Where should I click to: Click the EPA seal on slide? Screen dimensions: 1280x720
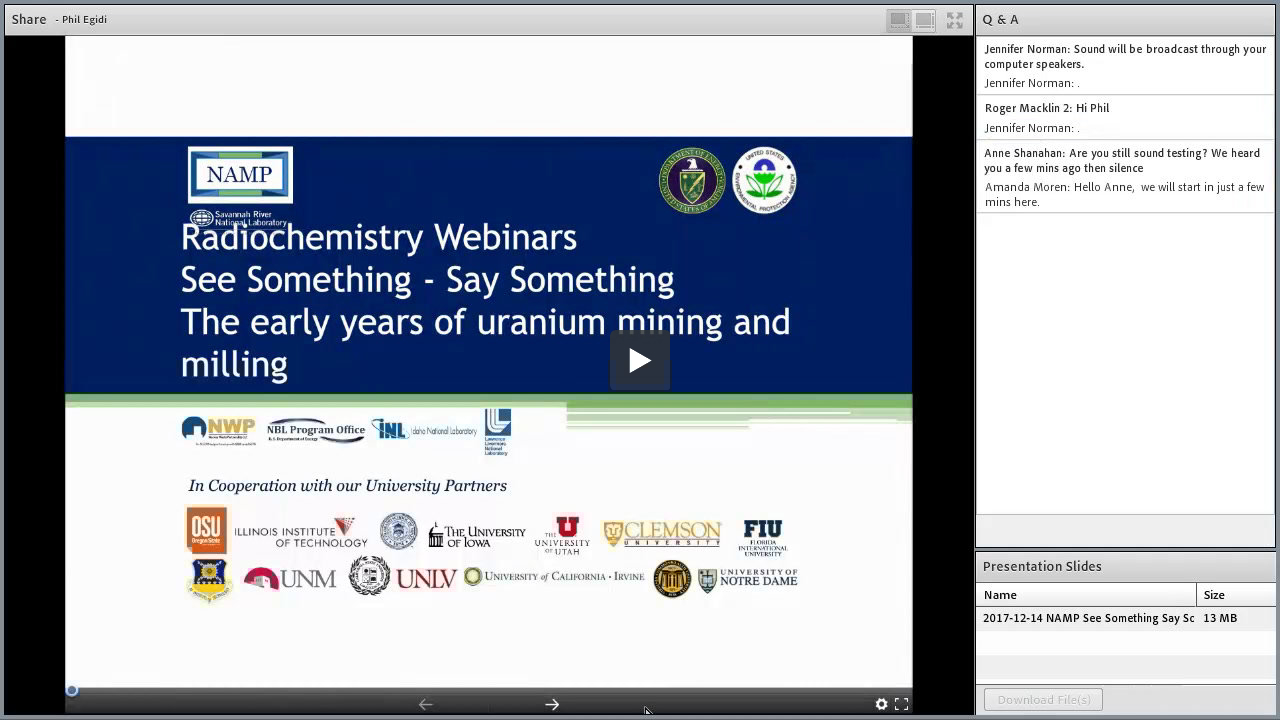764,180
